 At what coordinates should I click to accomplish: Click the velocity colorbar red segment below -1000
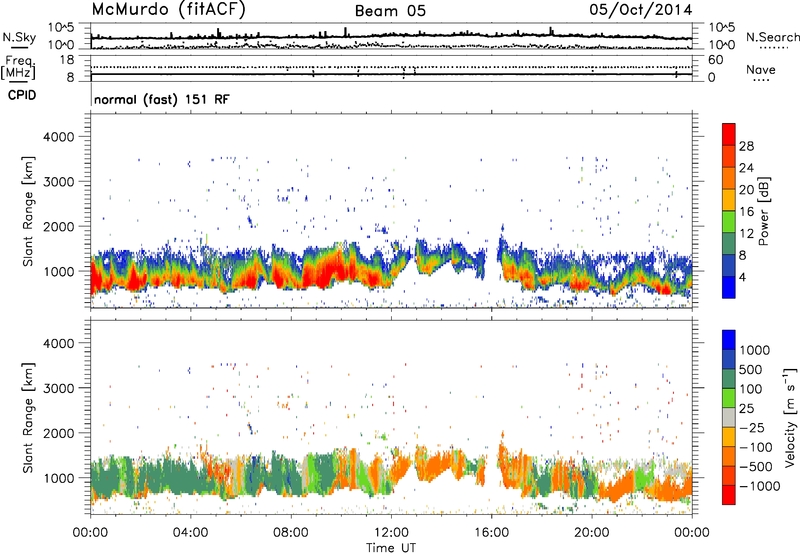pos(729,495)
